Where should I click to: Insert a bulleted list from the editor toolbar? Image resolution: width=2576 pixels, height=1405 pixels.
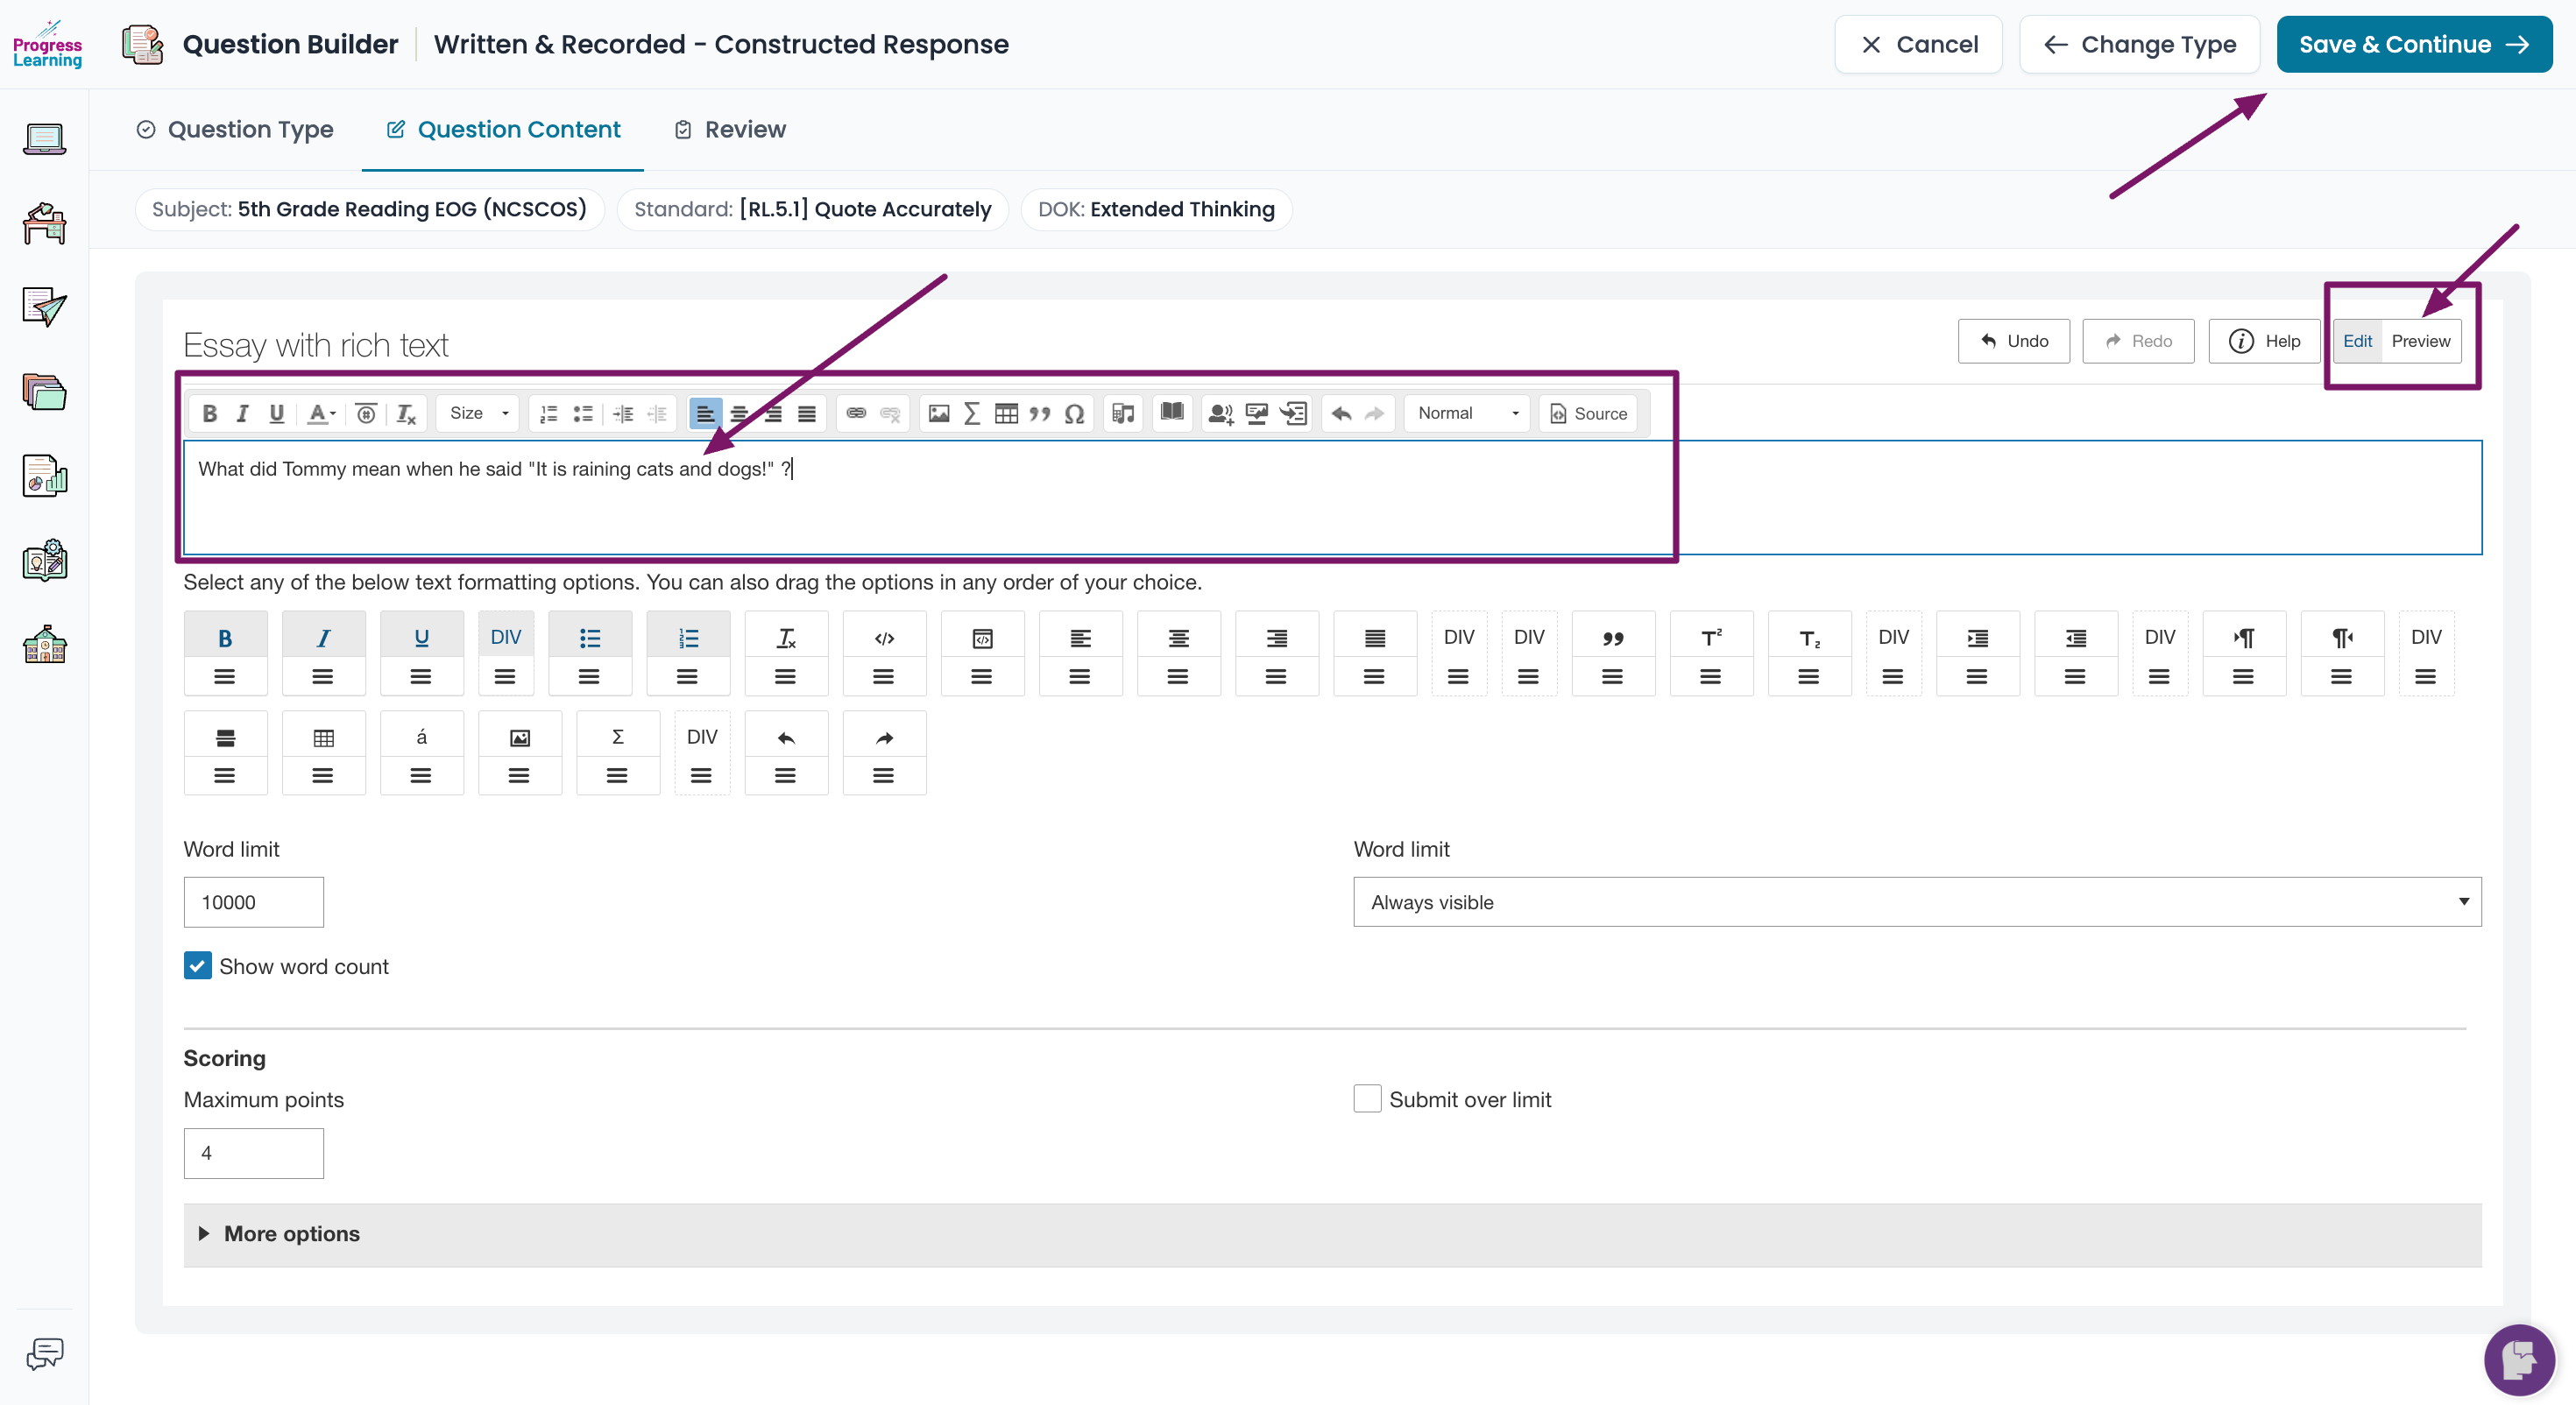point(583,413)
